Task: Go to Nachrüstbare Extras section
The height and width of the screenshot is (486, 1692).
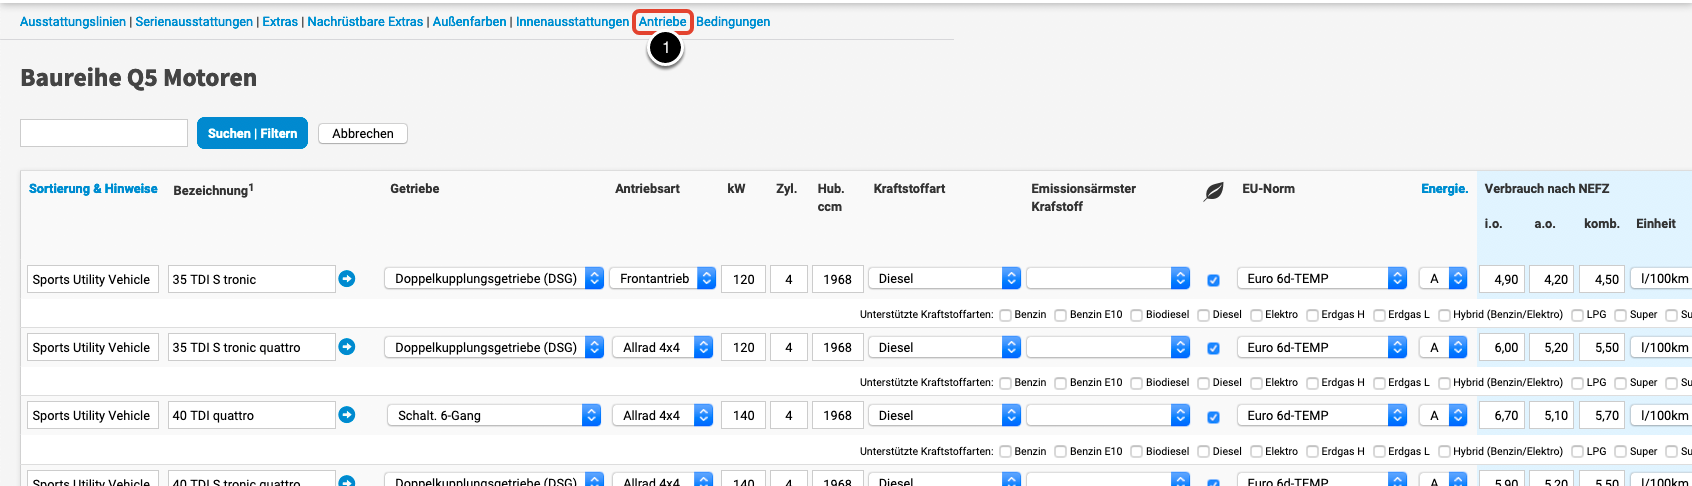Action: tap(365, 22)
